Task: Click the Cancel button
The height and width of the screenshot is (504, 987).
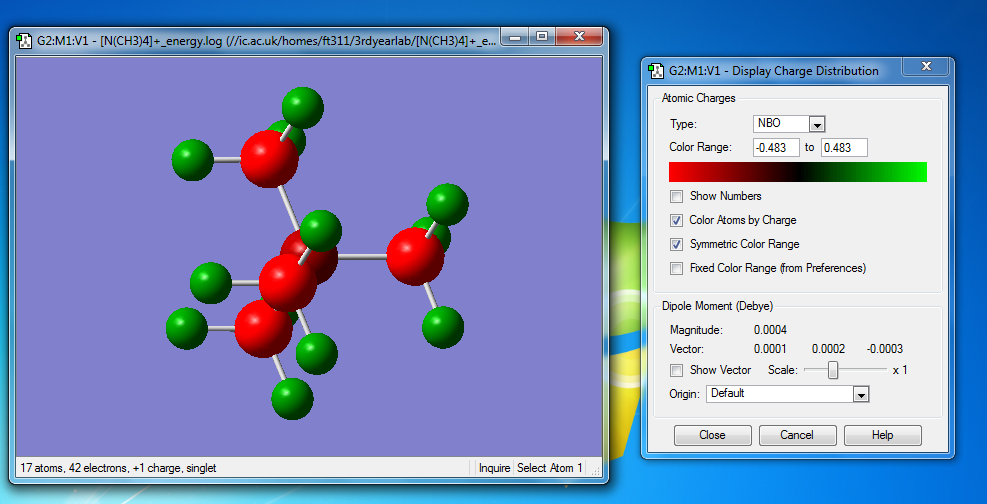Action: point(798,435)
